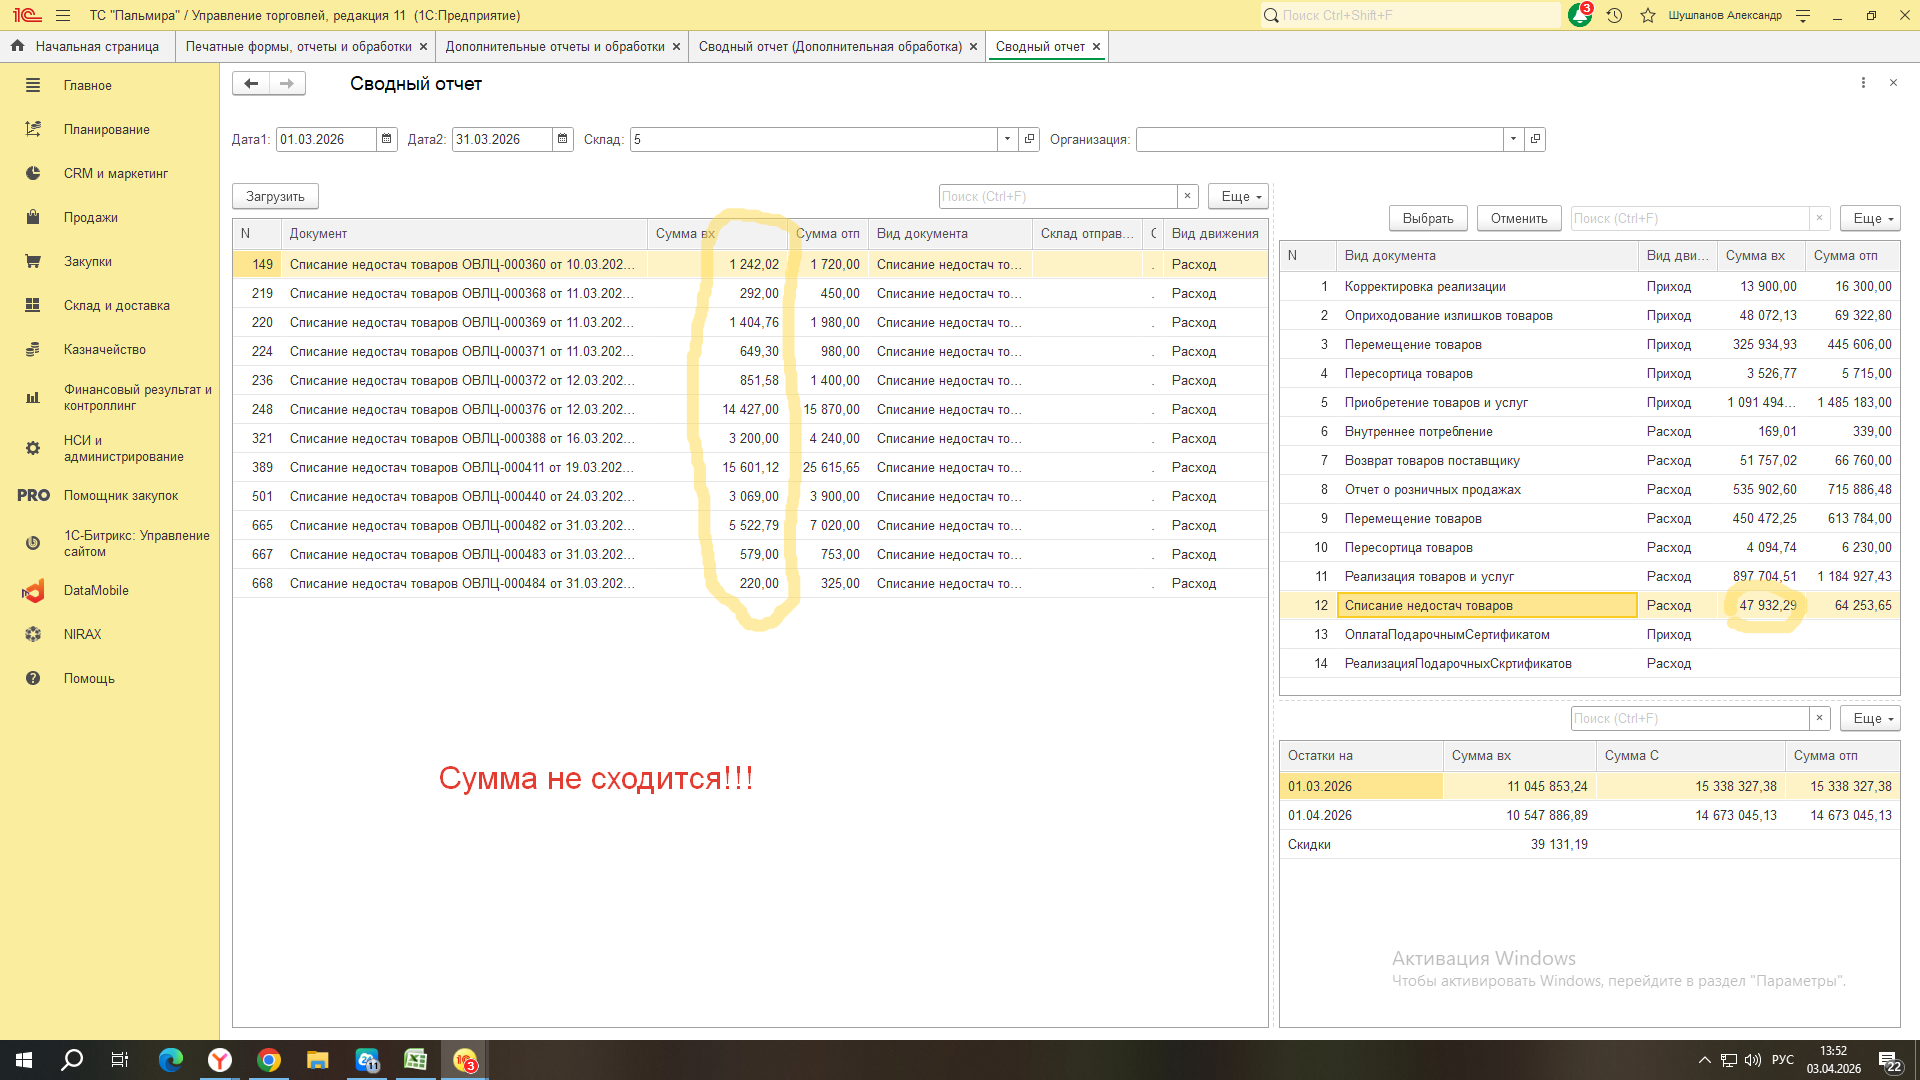The height and width of the screenshot is (1080, 1920).
Task: Click the open-form icon next to Склад field
Action: 1029,139
